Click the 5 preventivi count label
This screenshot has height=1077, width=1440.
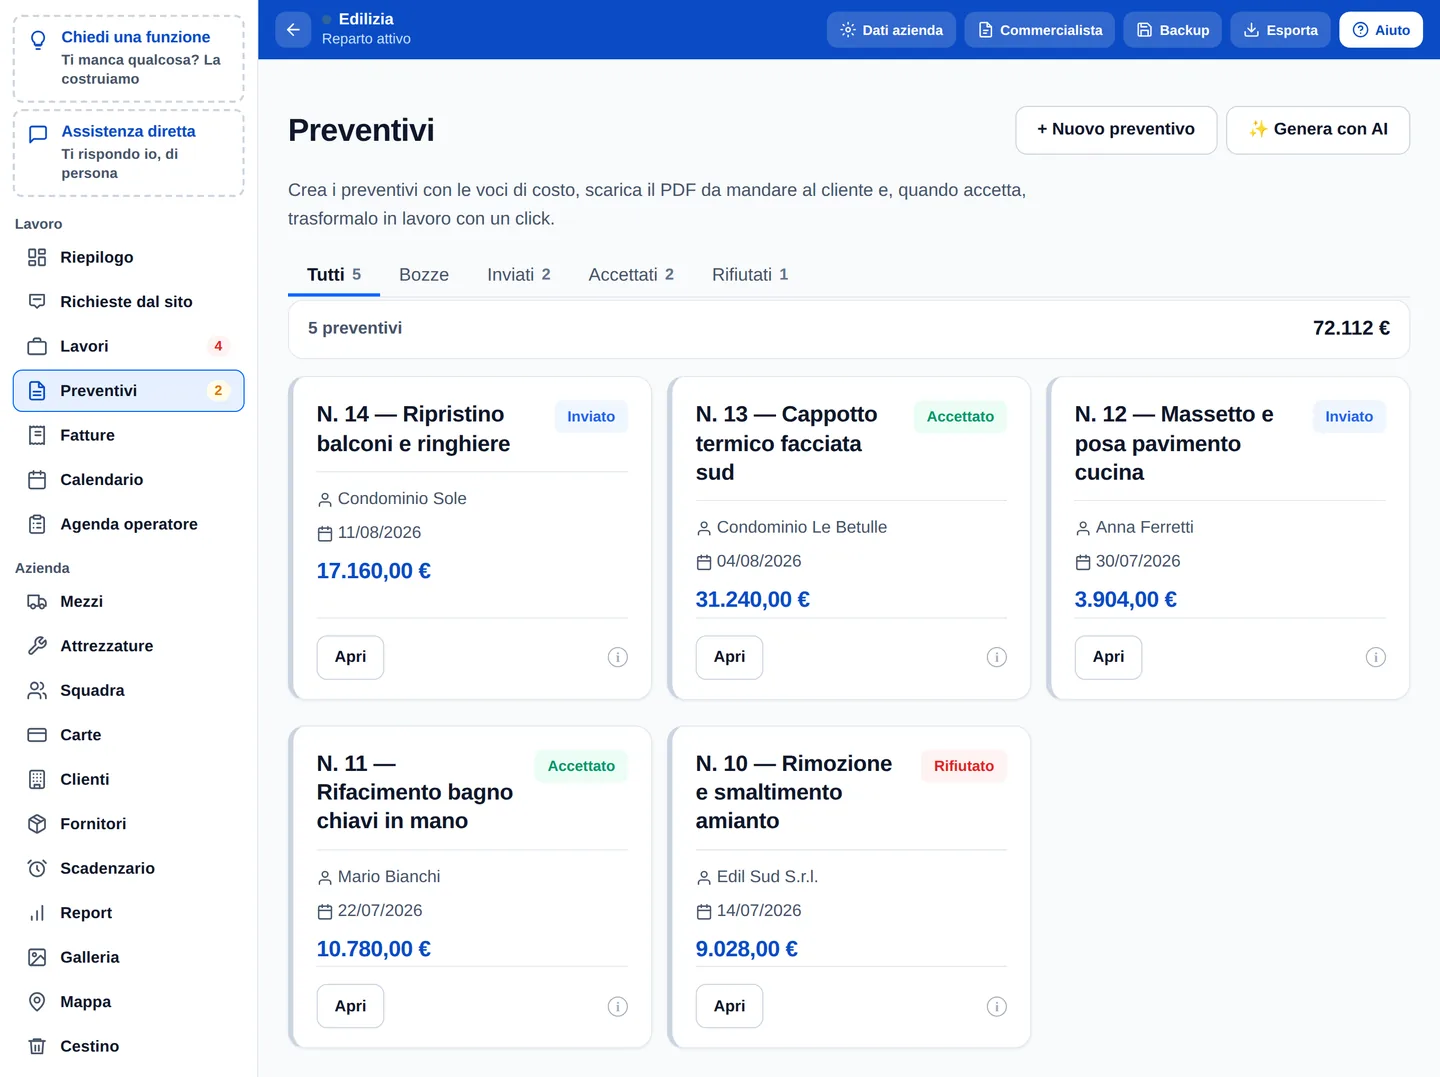(355, 328)
